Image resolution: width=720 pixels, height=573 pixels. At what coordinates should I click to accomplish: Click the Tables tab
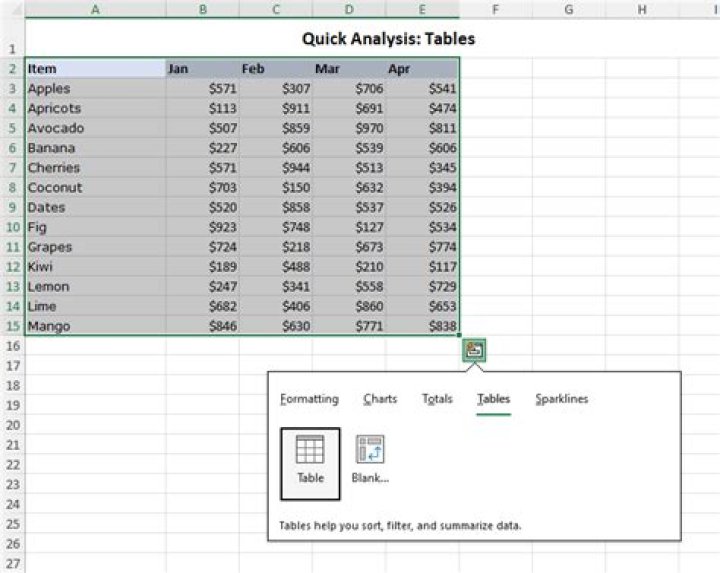(494, 399)
